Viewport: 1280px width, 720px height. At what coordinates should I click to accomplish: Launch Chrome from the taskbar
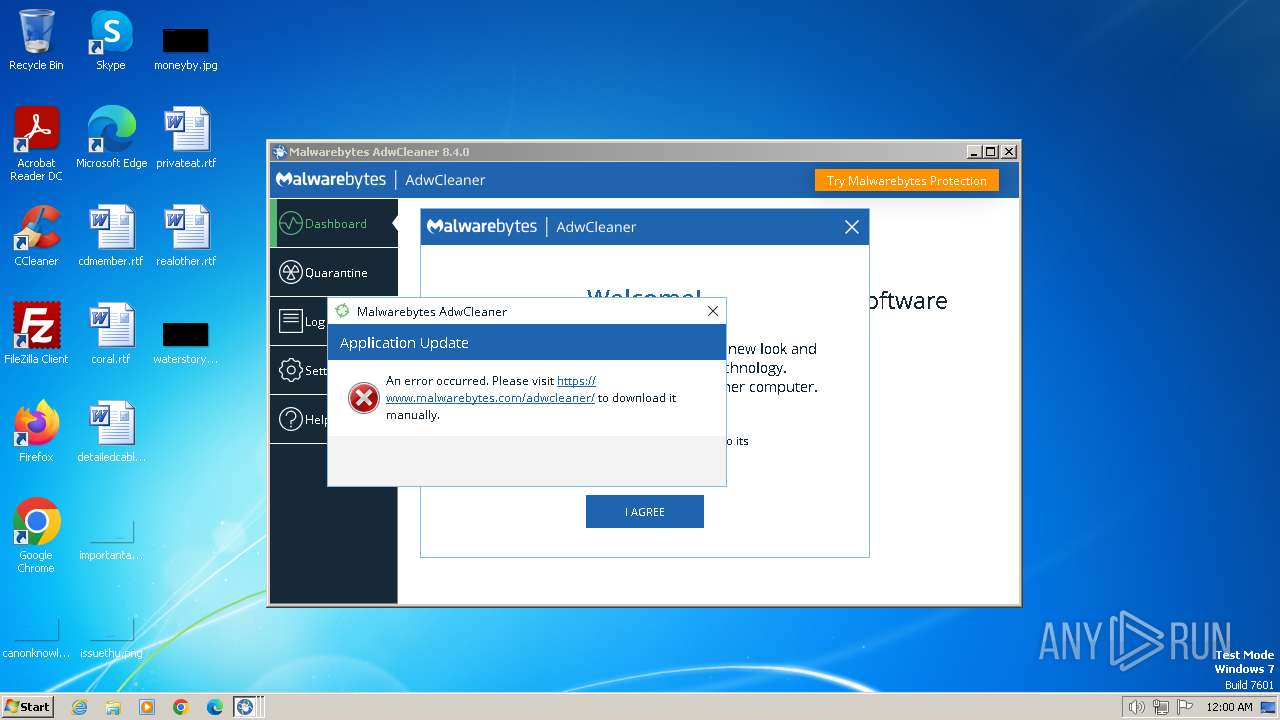(181, 707)
